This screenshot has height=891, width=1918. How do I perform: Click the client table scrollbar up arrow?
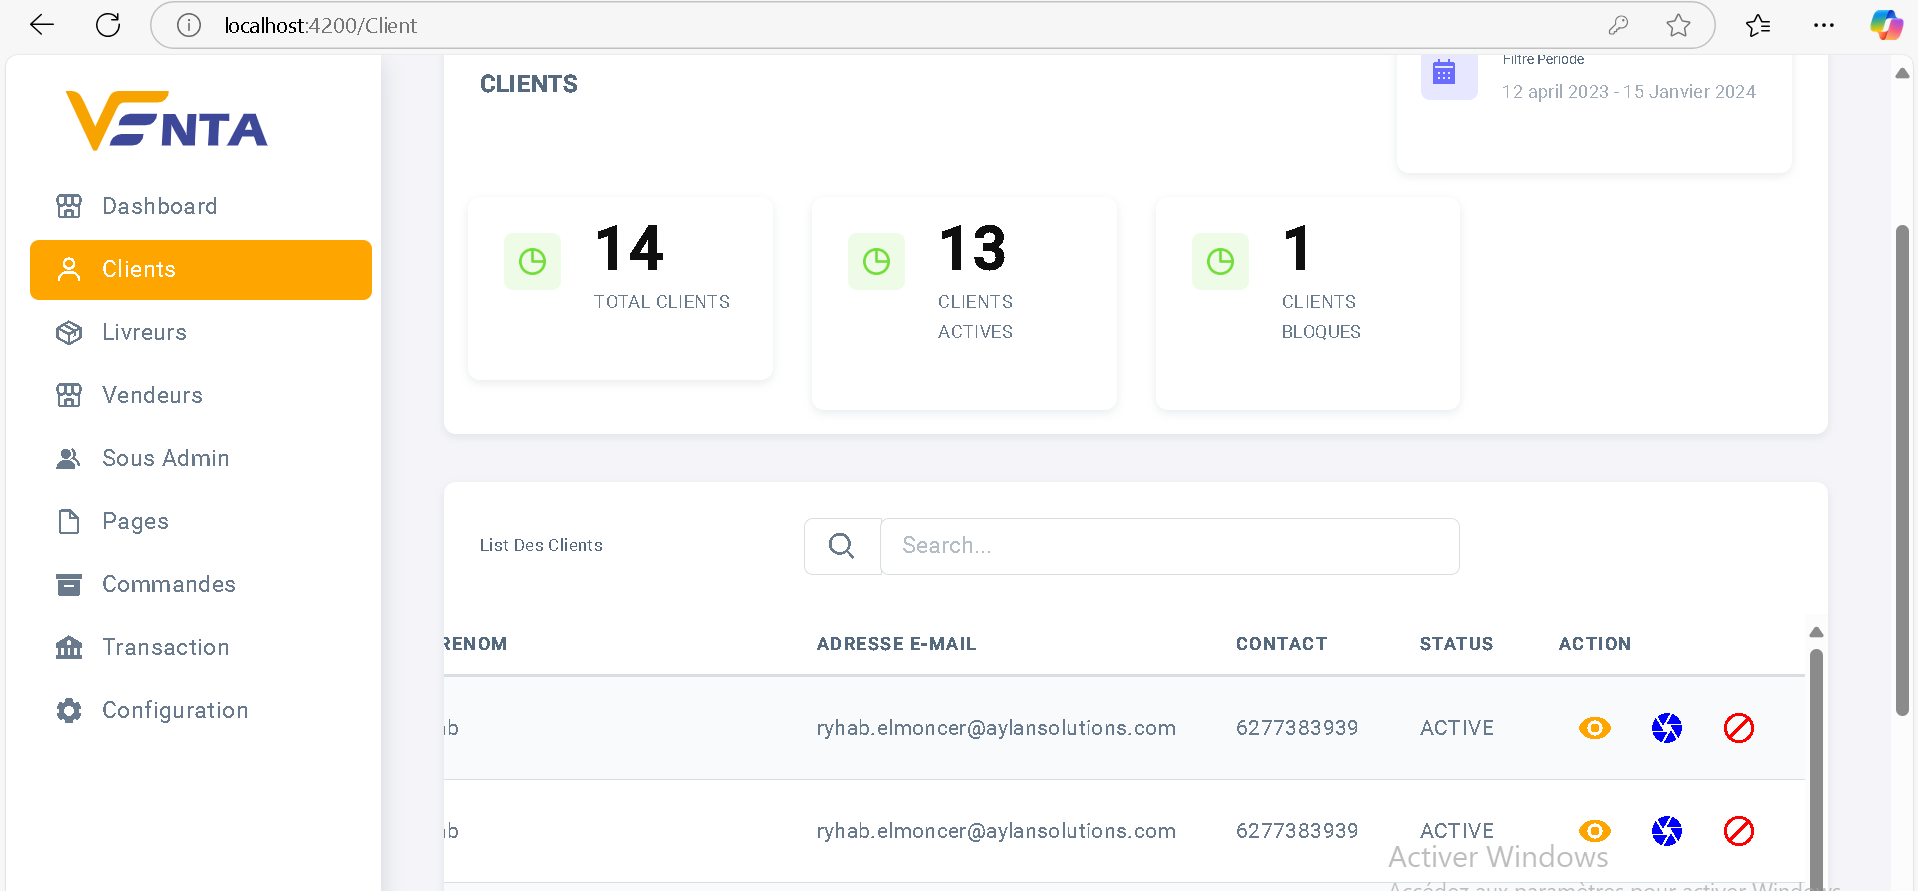coord(1816,632)
